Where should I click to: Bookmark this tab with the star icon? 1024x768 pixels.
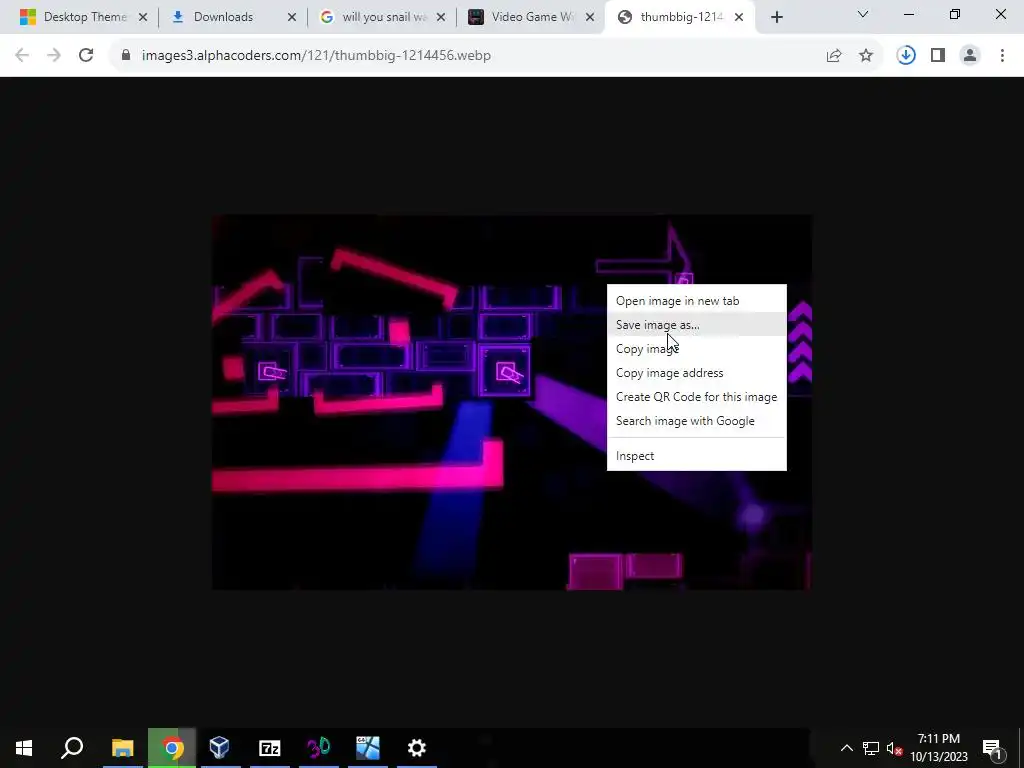[866, 56]
